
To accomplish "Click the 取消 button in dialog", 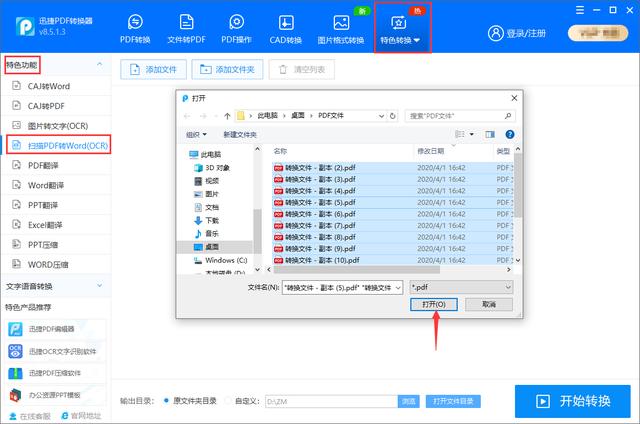I will 489,304.
